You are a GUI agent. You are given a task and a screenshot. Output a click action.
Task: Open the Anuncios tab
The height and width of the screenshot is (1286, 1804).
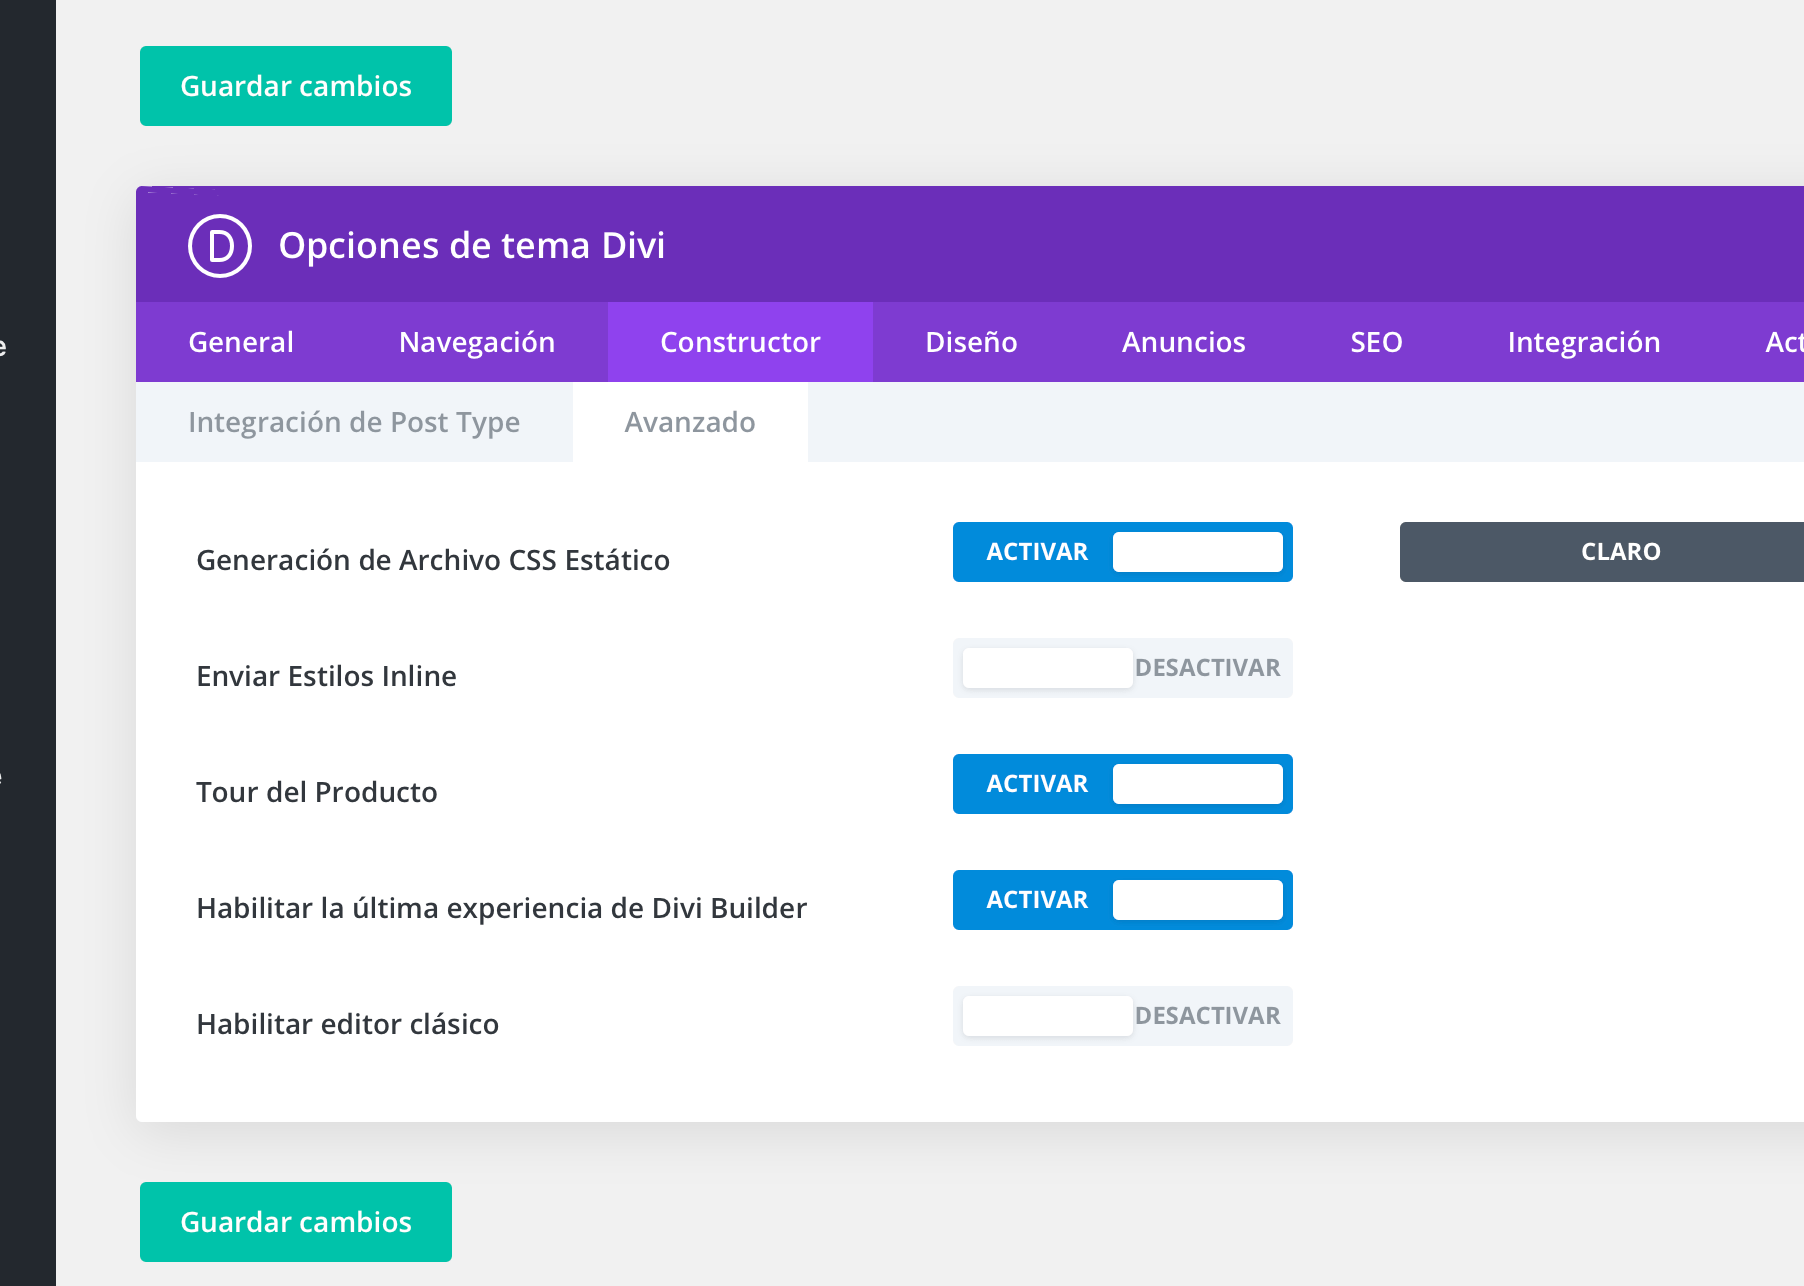click(x=1184, y=342)
